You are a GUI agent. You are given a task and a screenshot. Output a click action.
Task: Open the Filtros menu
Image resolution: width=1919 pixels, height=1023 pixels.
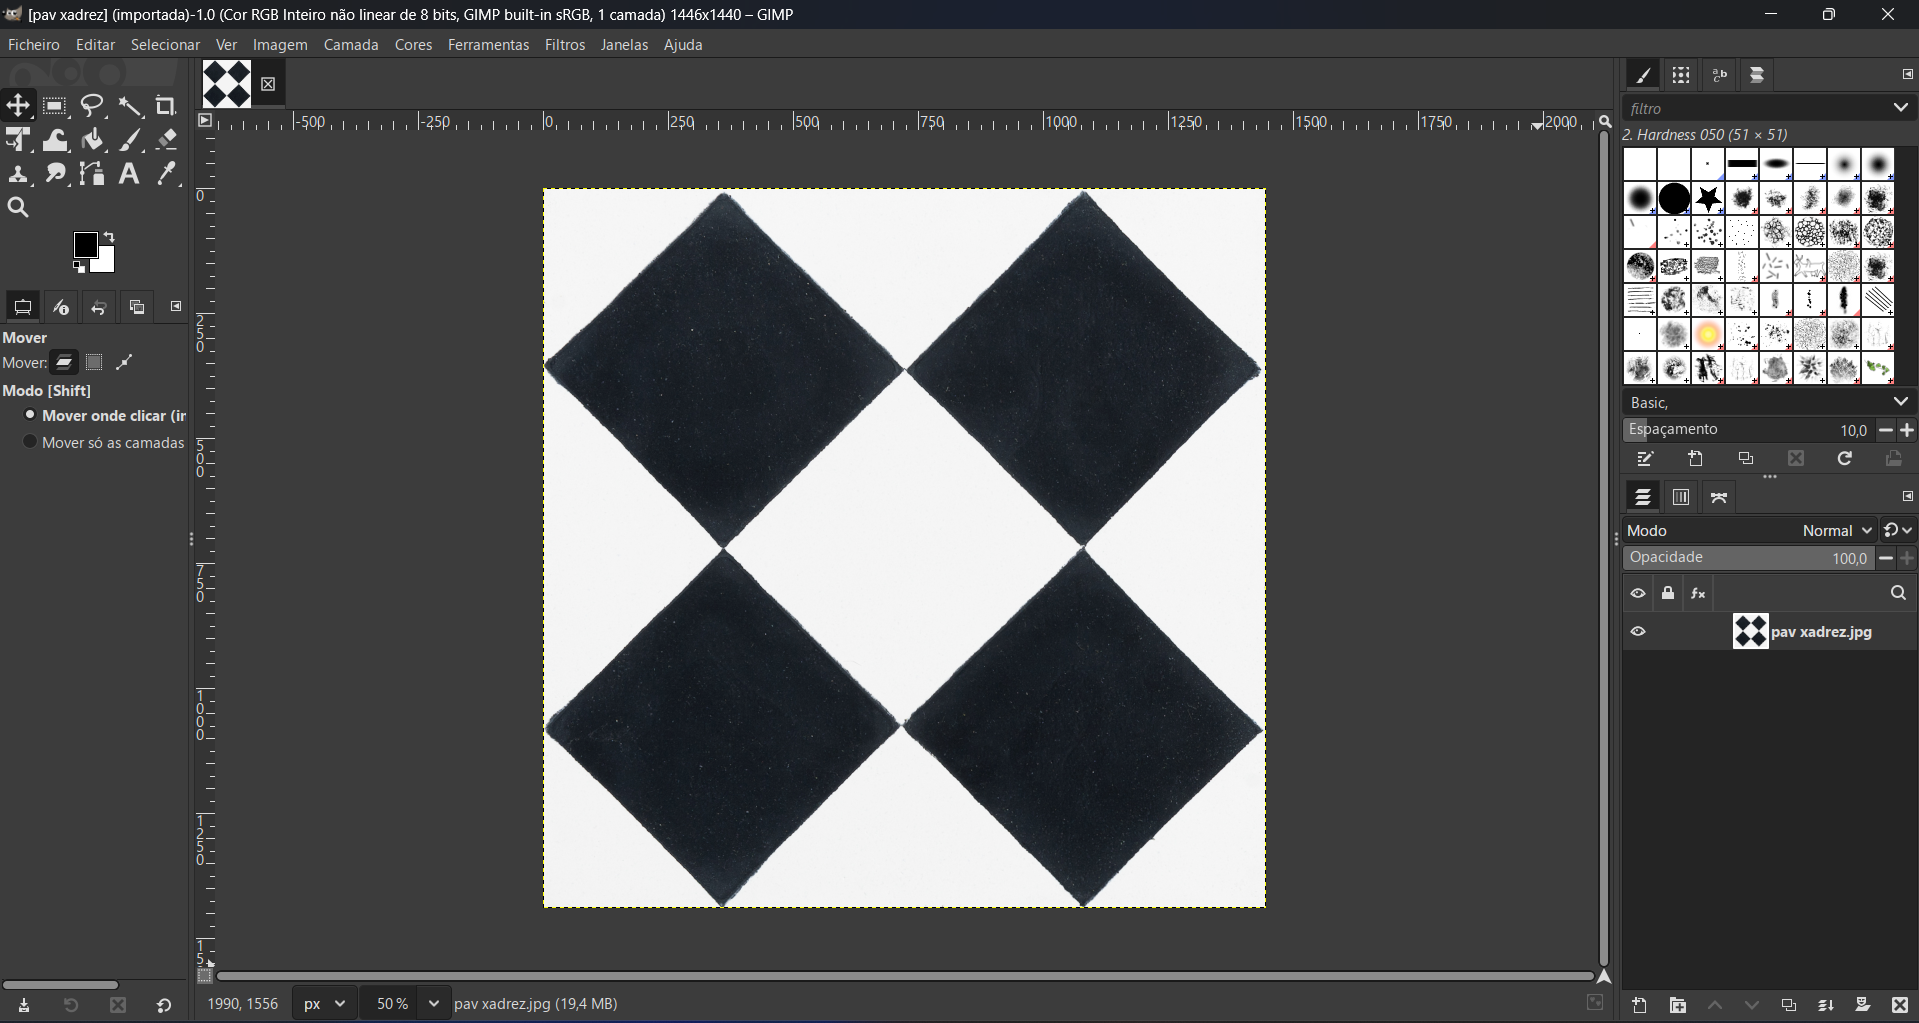tap(565, 46)
